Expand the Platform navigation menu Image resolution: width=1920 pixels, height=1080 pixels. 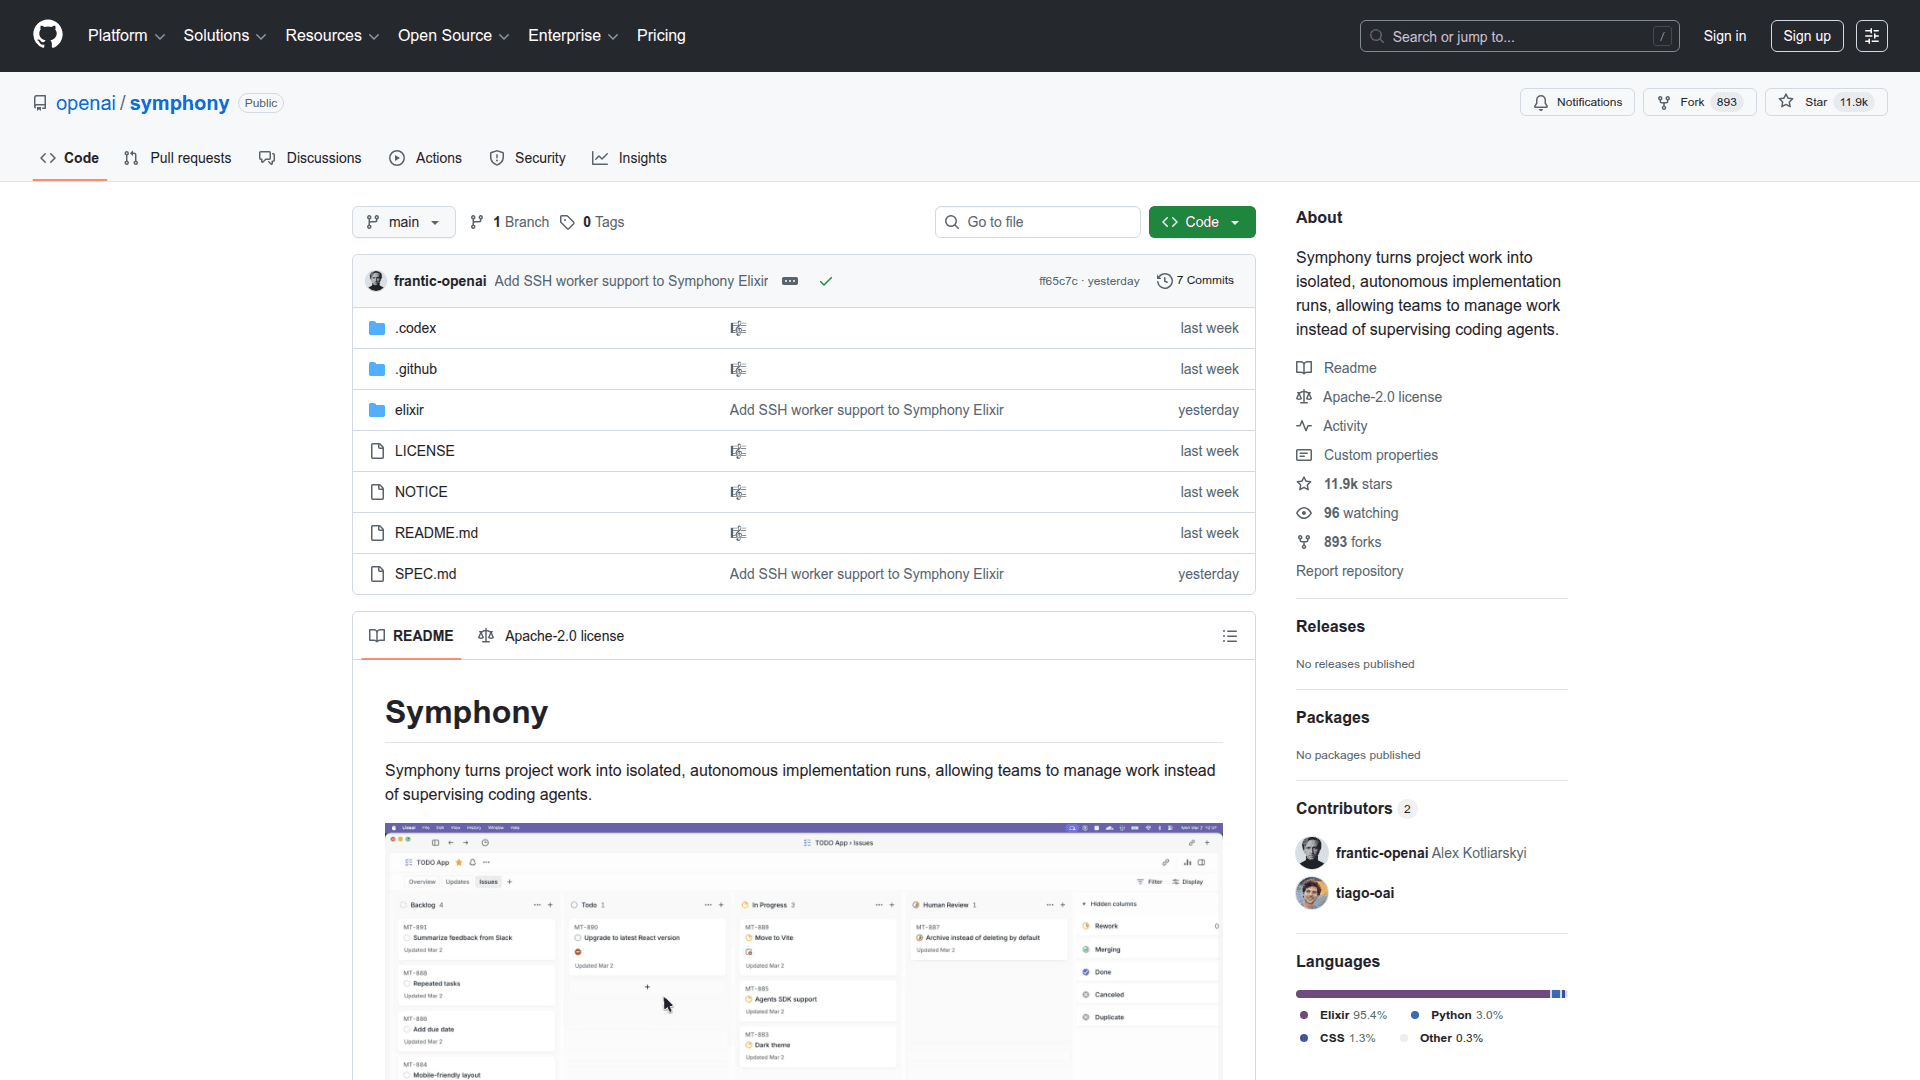[x=126, y=36]
